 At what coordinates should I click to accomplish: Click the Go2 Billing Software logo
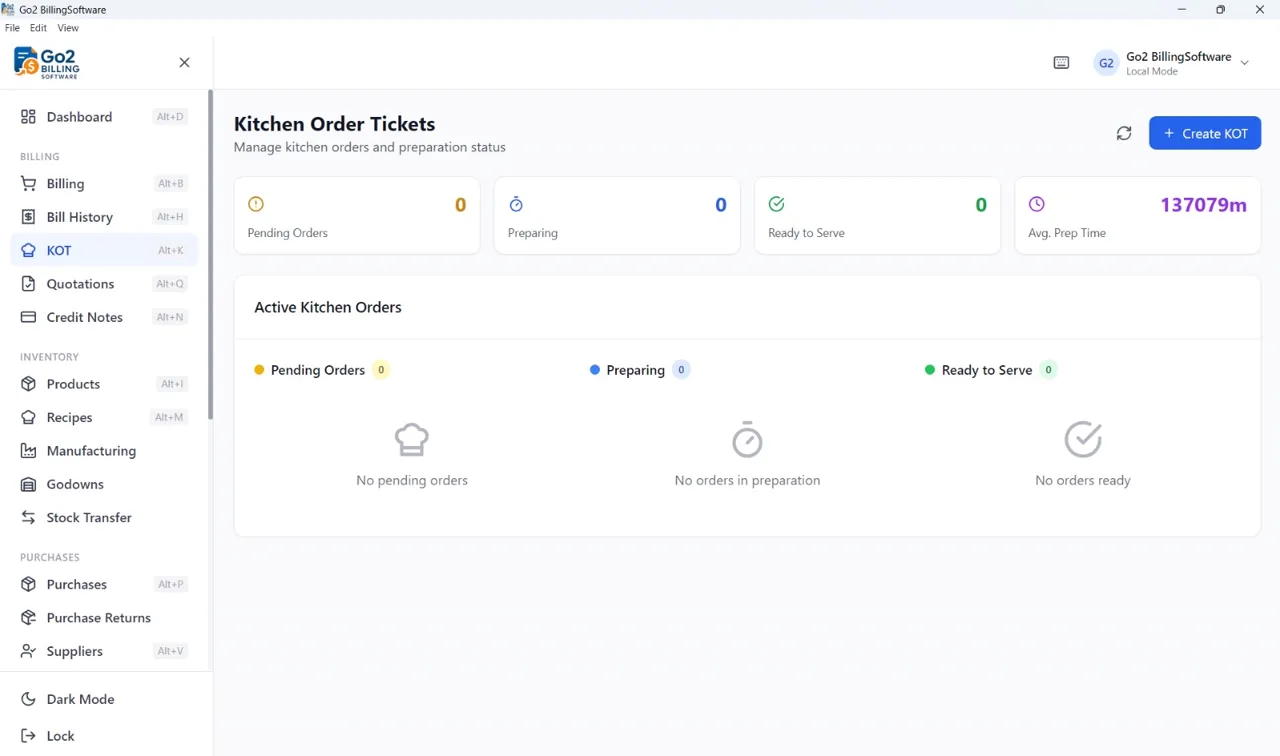click(47, 63)
